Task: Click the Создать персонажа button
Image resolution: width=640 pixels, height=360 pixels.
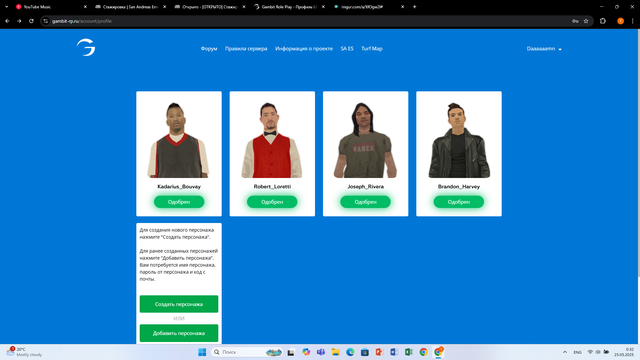Action: pos(179,304)
